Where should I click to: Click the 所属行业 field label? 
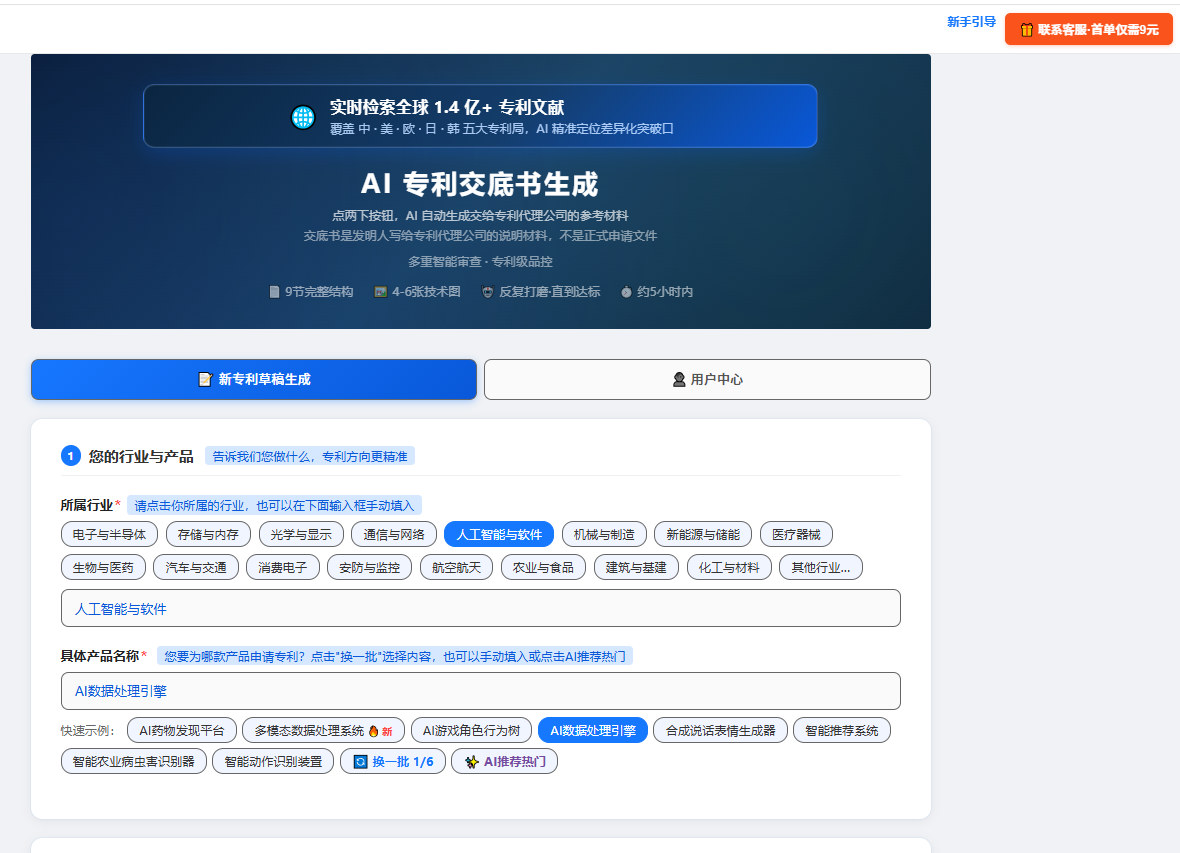87,505
